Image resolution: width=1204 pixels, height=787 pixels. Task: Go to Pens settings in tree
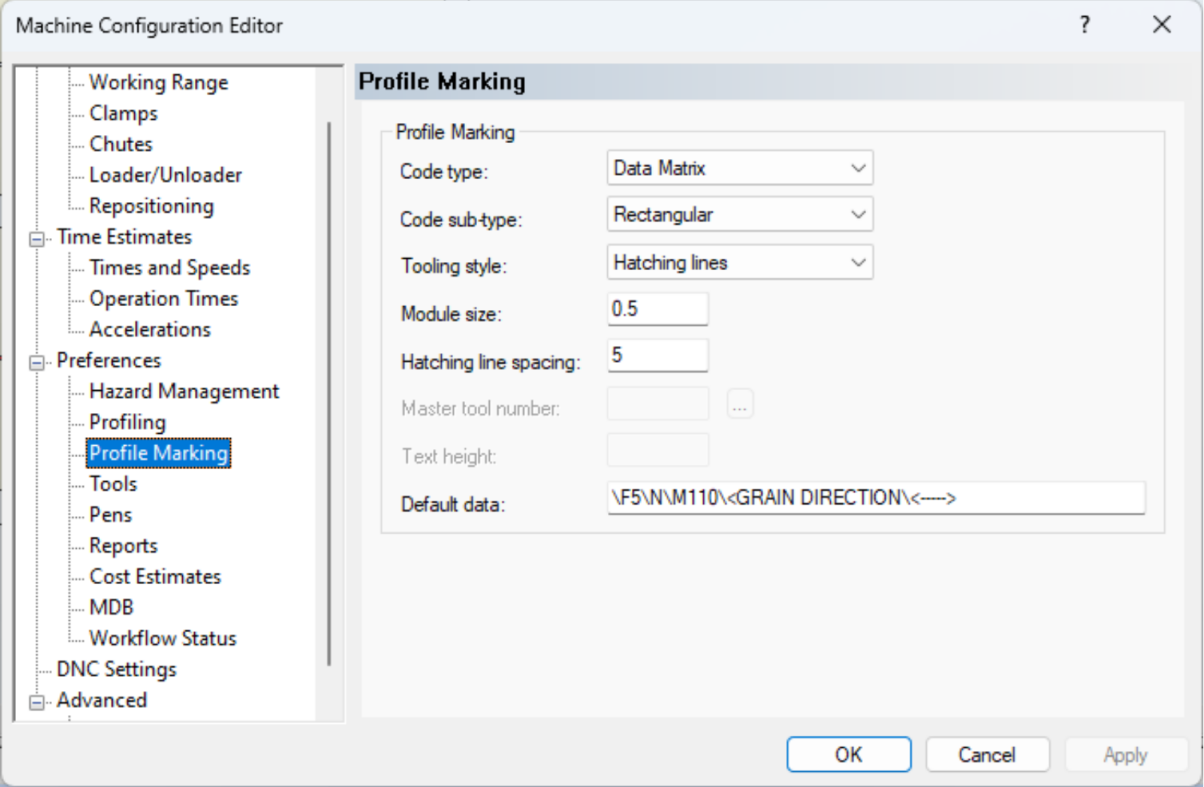110,515
